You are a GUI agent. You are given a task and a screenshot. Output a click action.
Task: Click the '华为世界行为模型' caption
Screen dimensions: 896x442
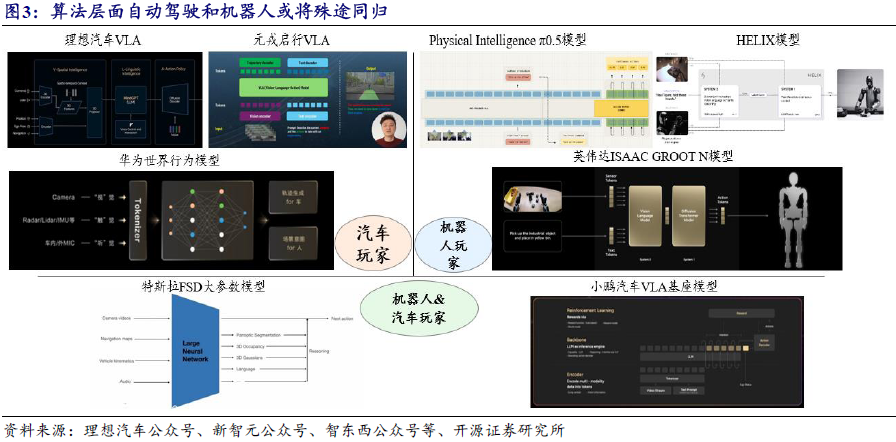[x=169, y=161]
